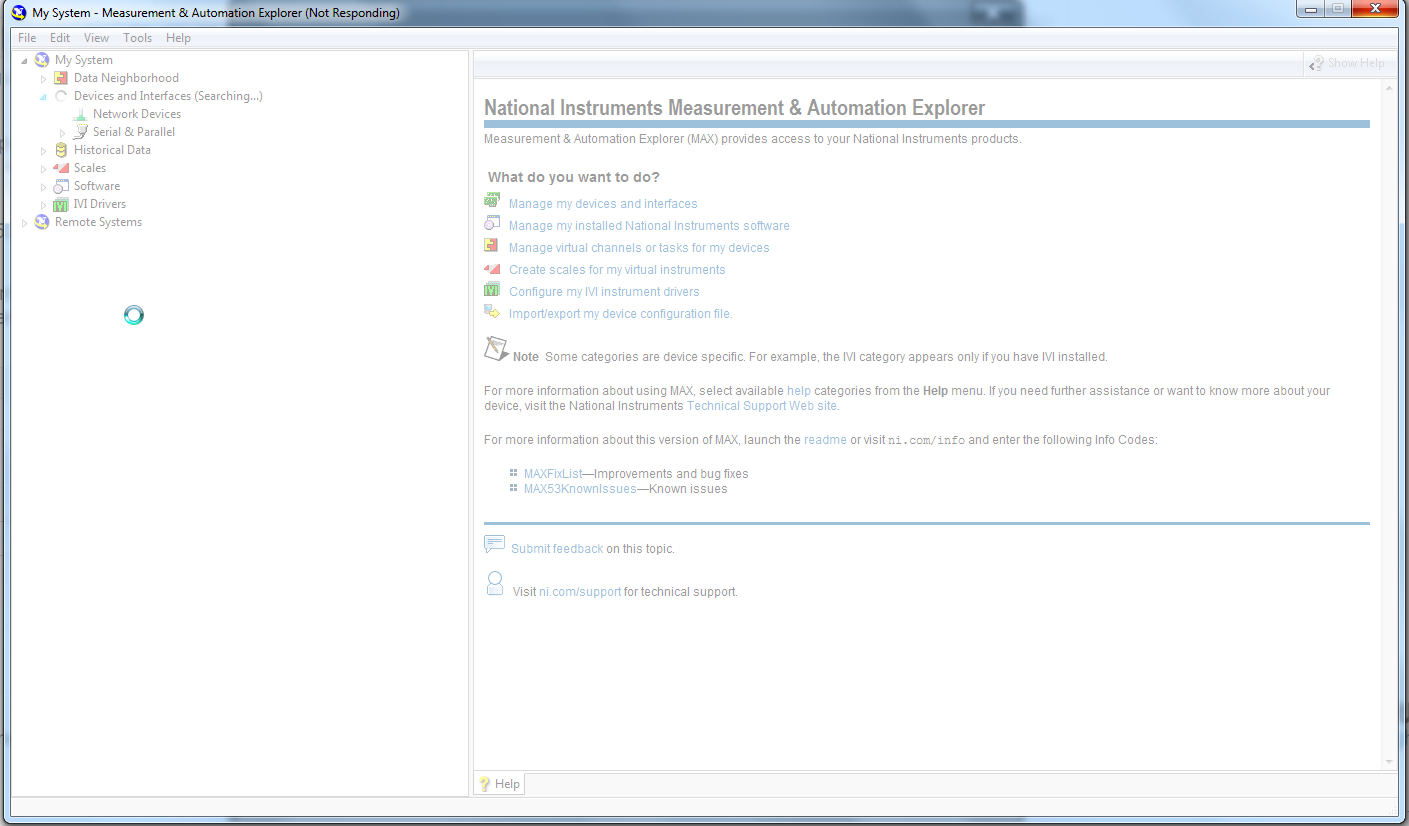Screen dimensions: 1409x826
Task: Click the Data Neighborhood icon
Action: click(61, 78)
